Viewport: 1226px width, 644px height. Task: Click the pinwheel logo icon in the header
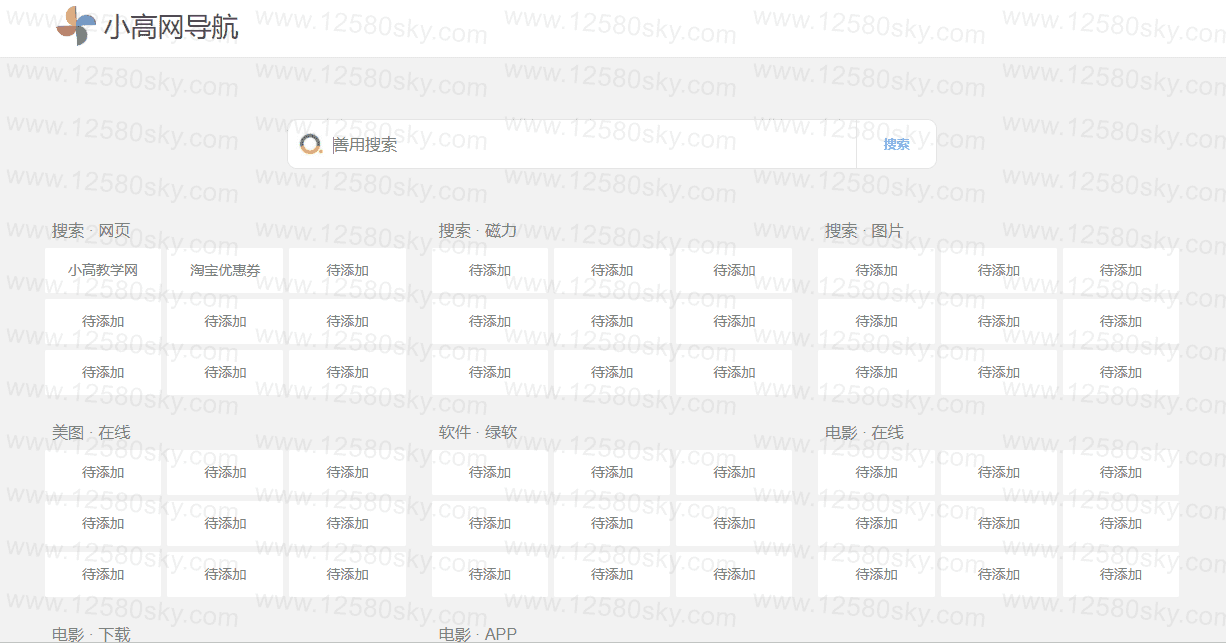[x=76, y=26]
